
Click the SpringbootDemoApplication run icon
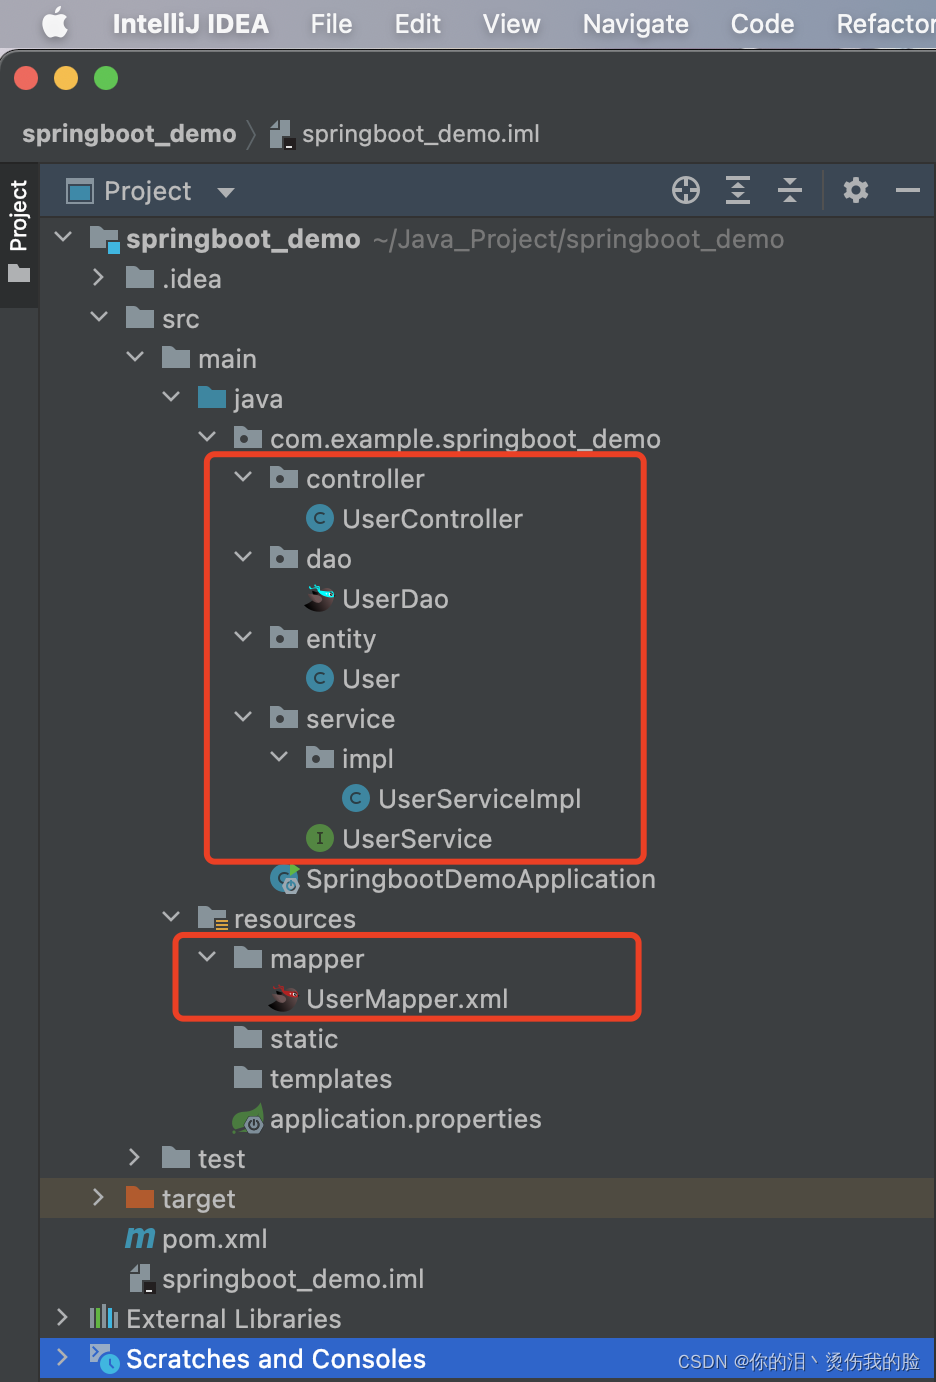pyautogui.click(x=284, y=879)
